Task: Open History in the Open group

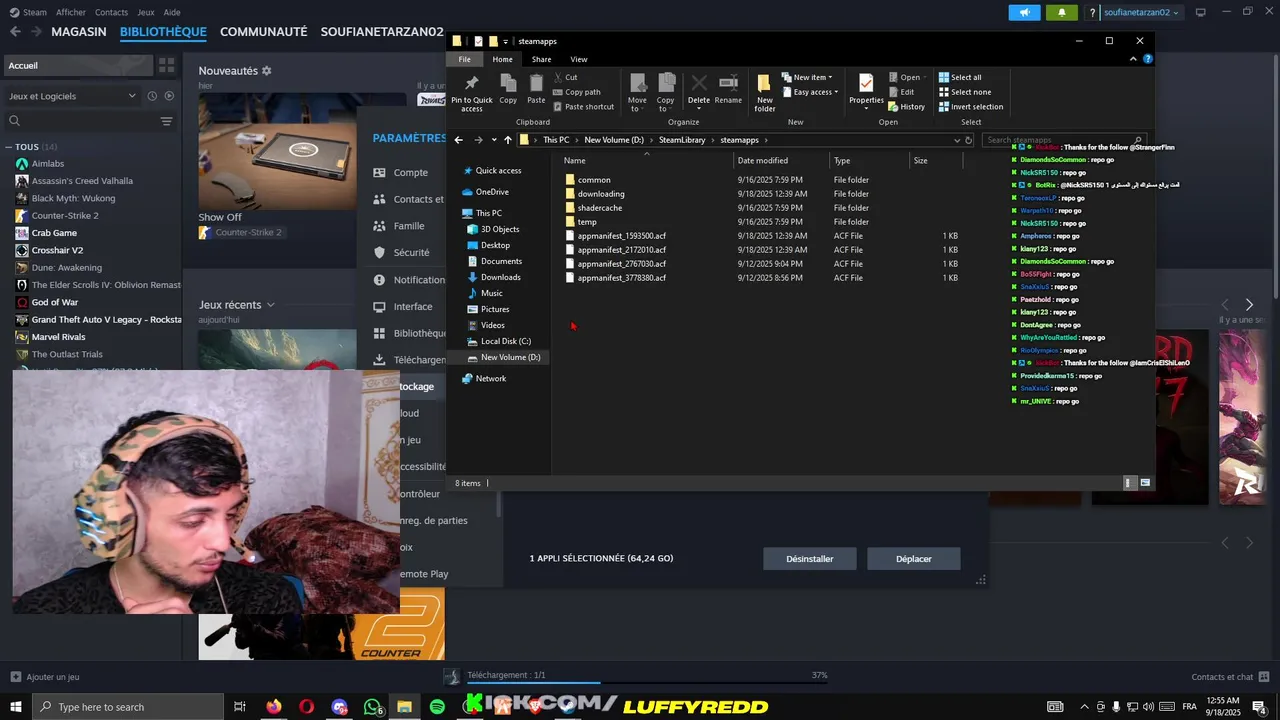Action: (x=906, y=107)
